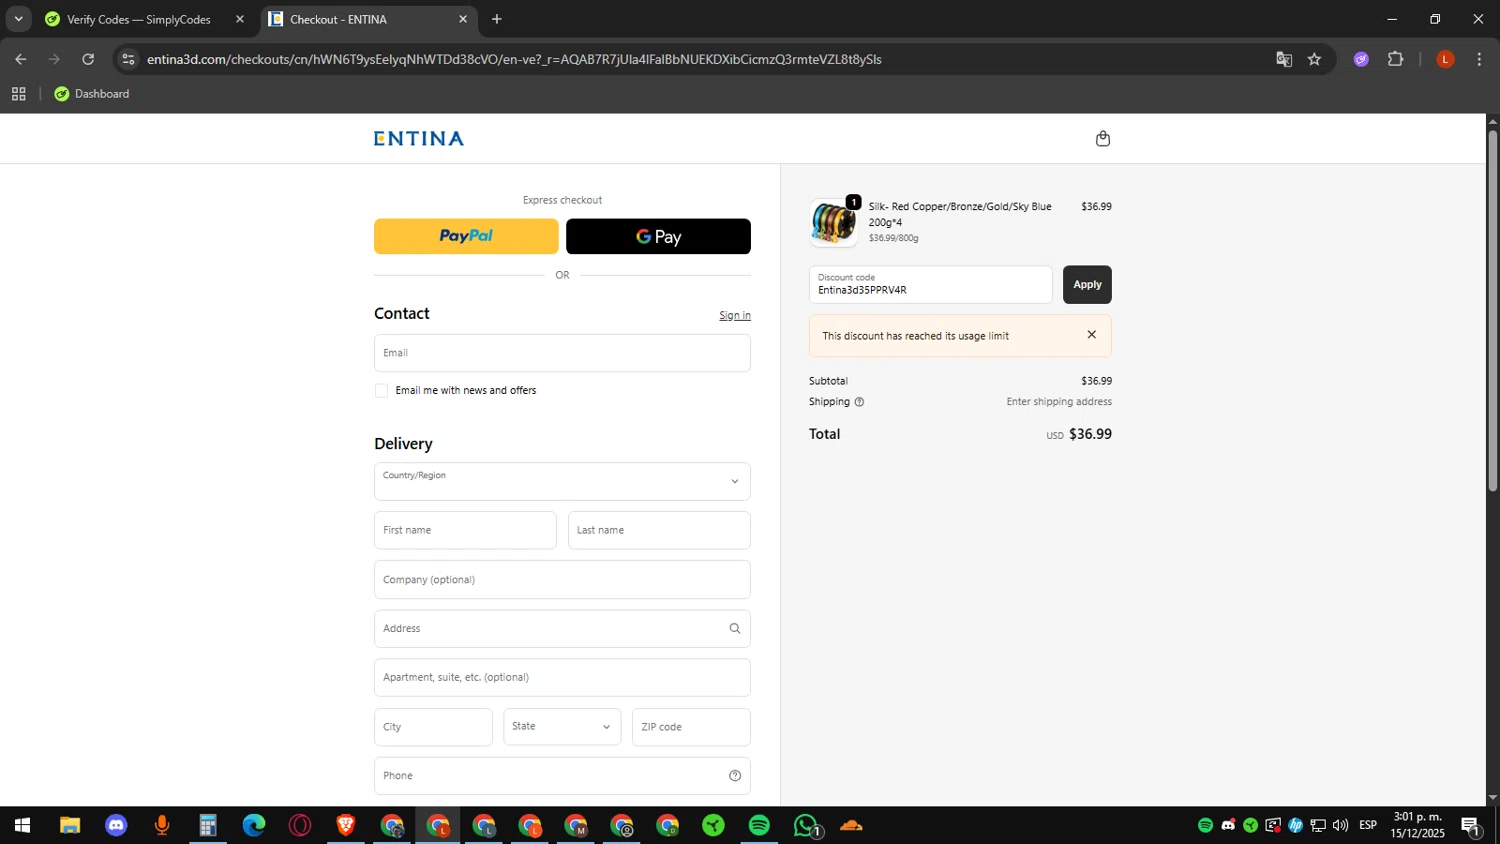Open Chrome three-dot menu
This screenshot has width=1500, height=844.
1479,59
